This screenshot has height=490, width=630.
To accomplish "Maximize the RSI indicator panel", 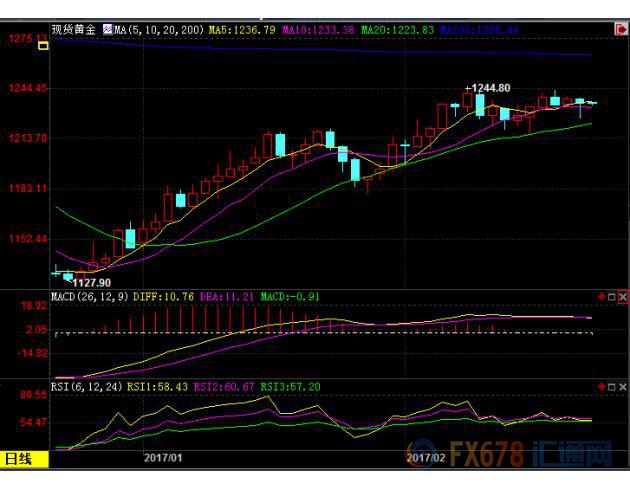I will pyautogui.click(x=612, y=387).
